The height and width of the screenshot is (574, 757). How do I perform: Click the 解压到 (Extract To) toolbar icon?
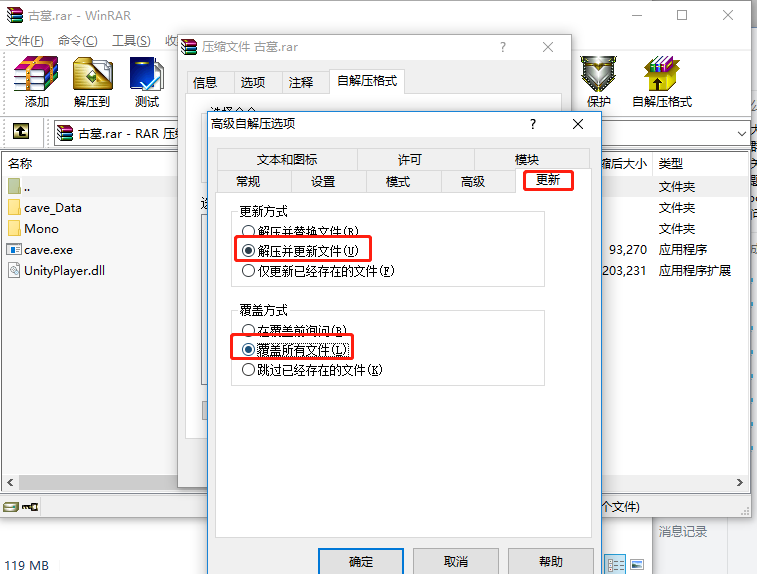(x=92, y=74)
